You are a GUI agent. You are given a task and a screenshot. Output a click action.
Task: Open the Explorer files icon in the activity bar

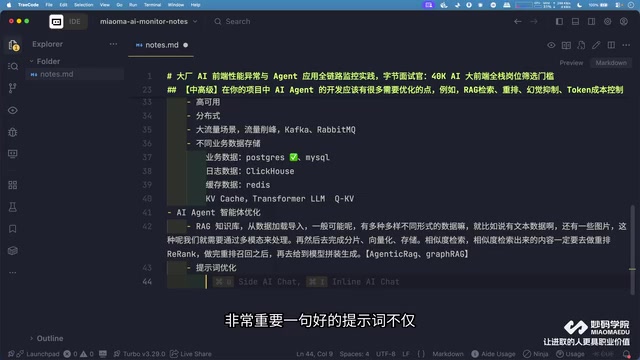pos(13,44)
